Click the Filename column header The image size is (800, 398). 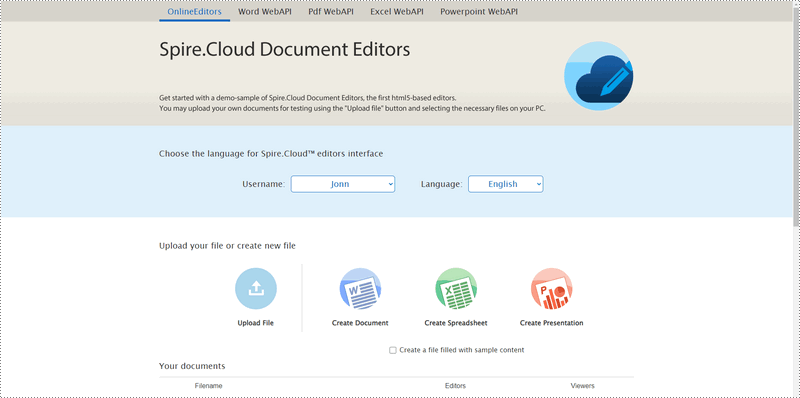[208, 386]
